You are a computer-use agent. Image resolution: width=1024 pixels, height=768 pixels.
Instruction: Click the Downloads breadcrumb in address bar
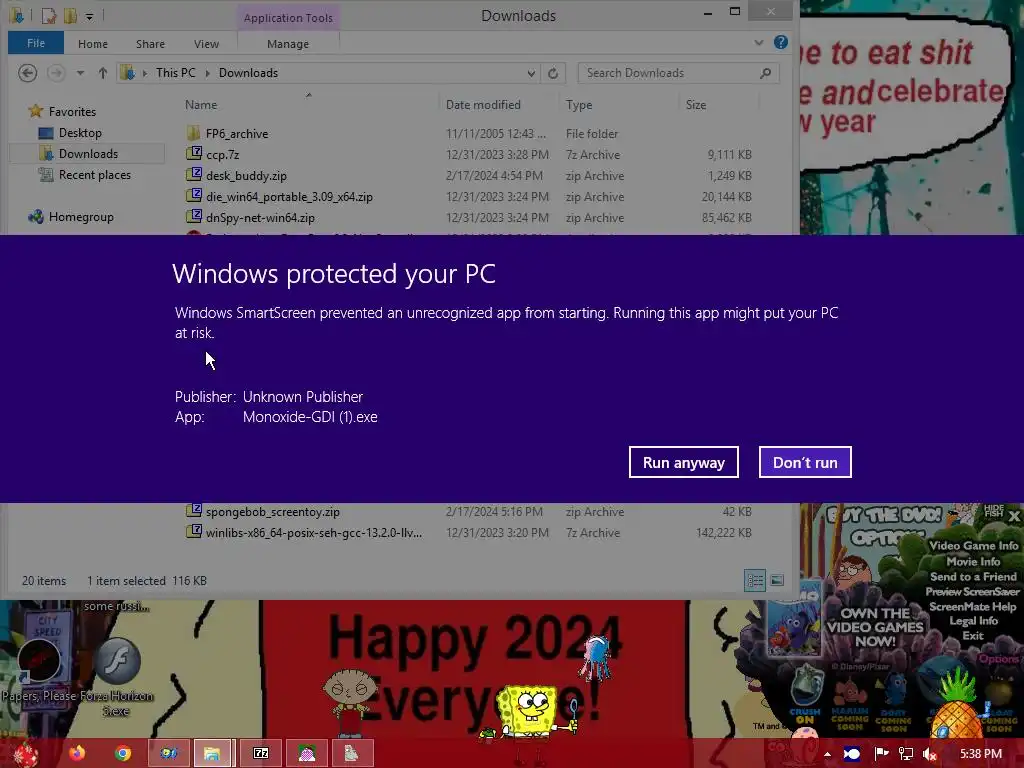coord(248,73)
